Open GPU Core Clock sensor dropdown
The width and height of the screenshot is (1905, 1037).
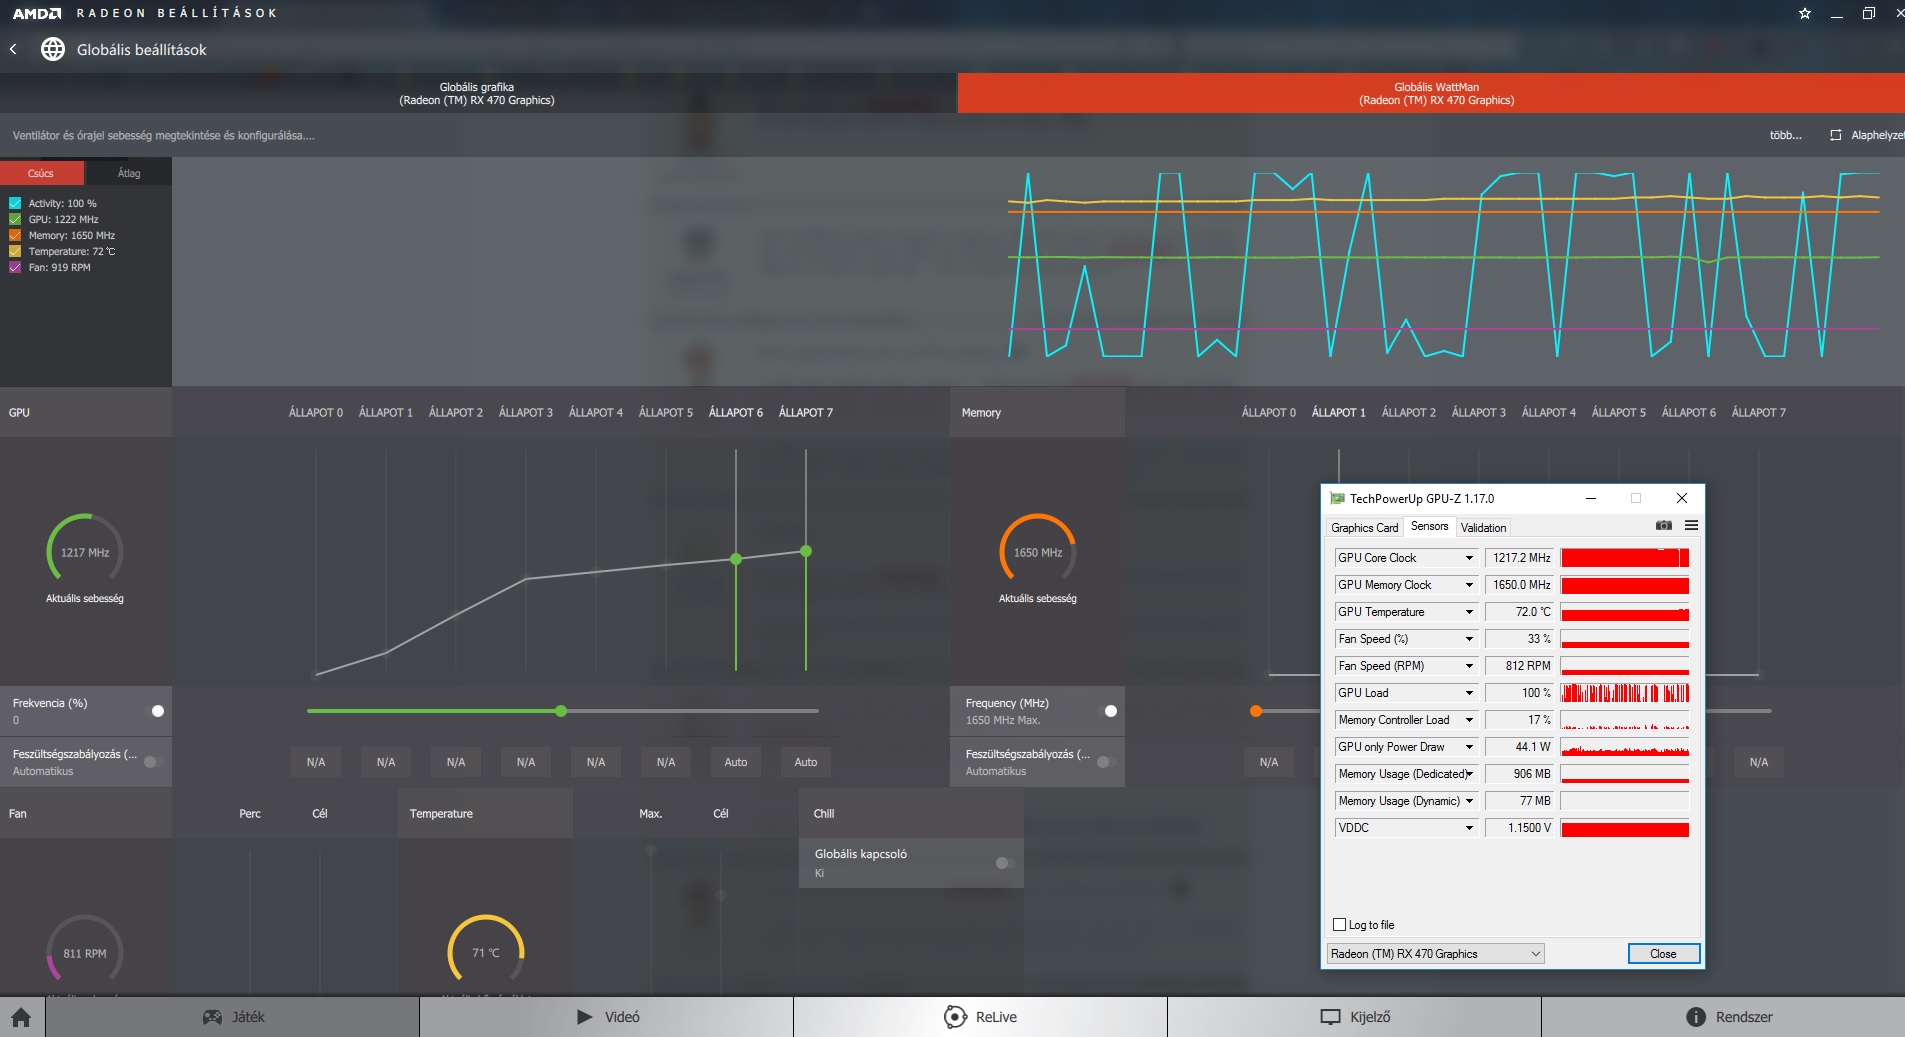point(1469,558)
